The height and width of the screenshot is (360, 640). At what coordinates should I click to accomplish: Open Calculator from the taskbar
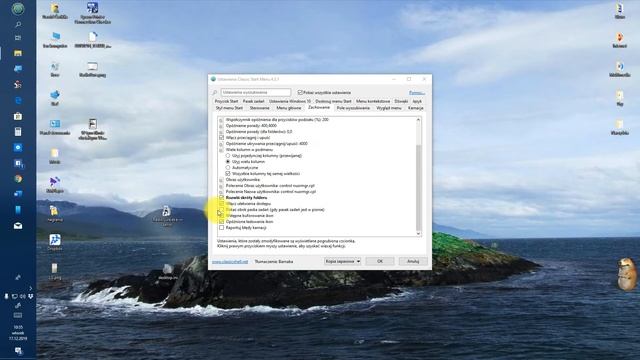(x=18, y=132)
